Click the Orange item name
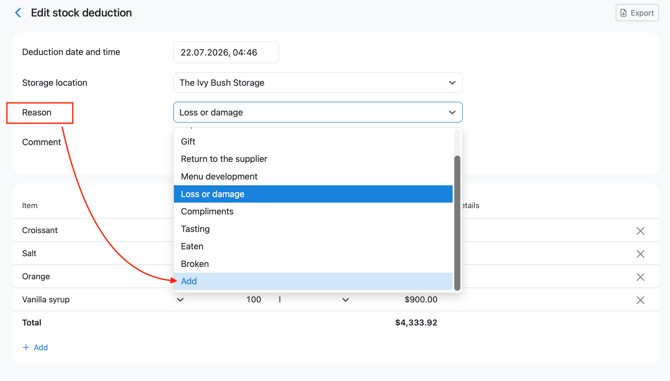670x381 pixels. (36, 276)
